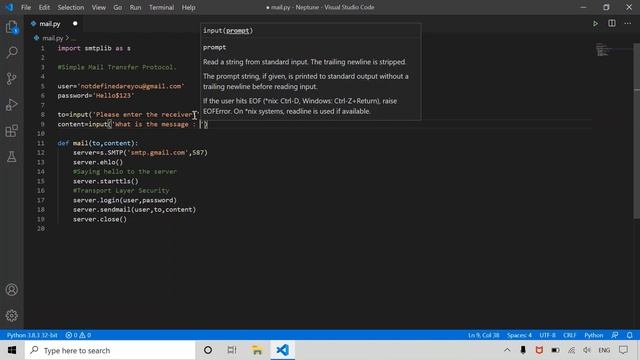Open the Selection menu
The image size is (640, 360).
(x=71, y=7)
